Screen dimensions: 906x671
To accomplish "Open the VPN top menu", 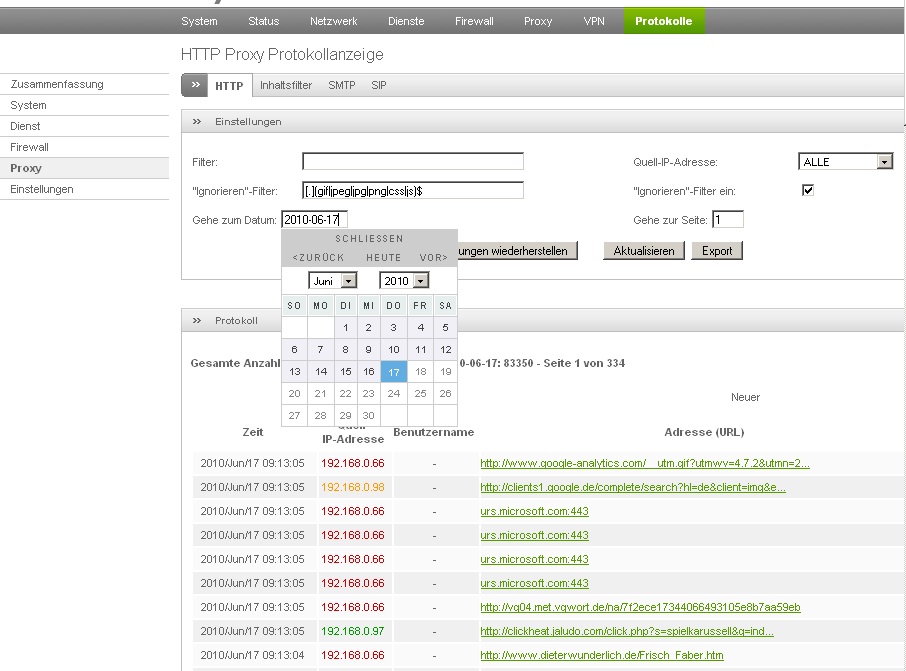I will pos(594,21).
